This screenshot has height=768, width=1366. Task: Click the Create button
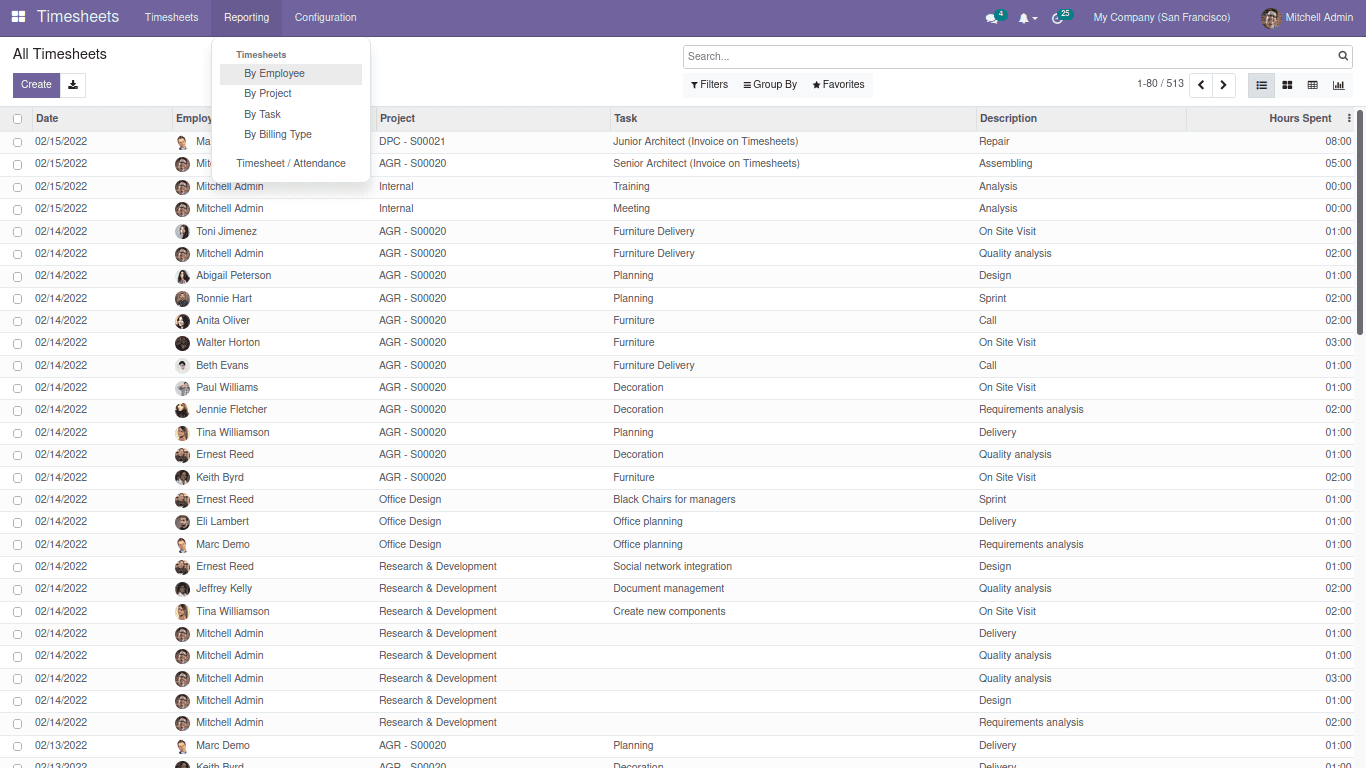36,85
